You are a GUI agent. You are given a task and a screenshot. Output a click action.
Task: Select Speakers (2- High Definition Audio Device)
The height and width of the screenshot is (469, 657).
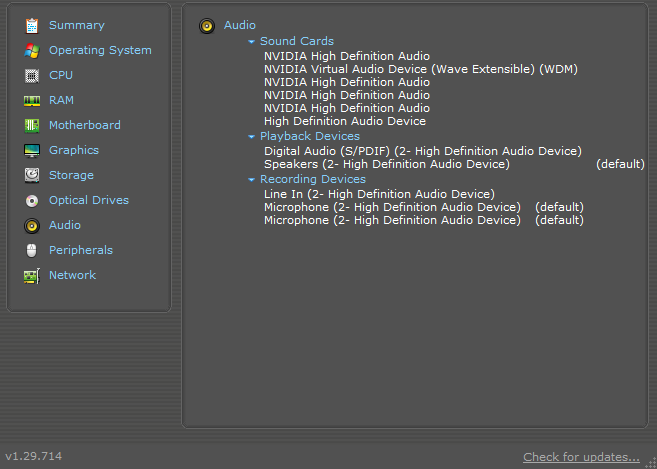(x=387, y=164)
